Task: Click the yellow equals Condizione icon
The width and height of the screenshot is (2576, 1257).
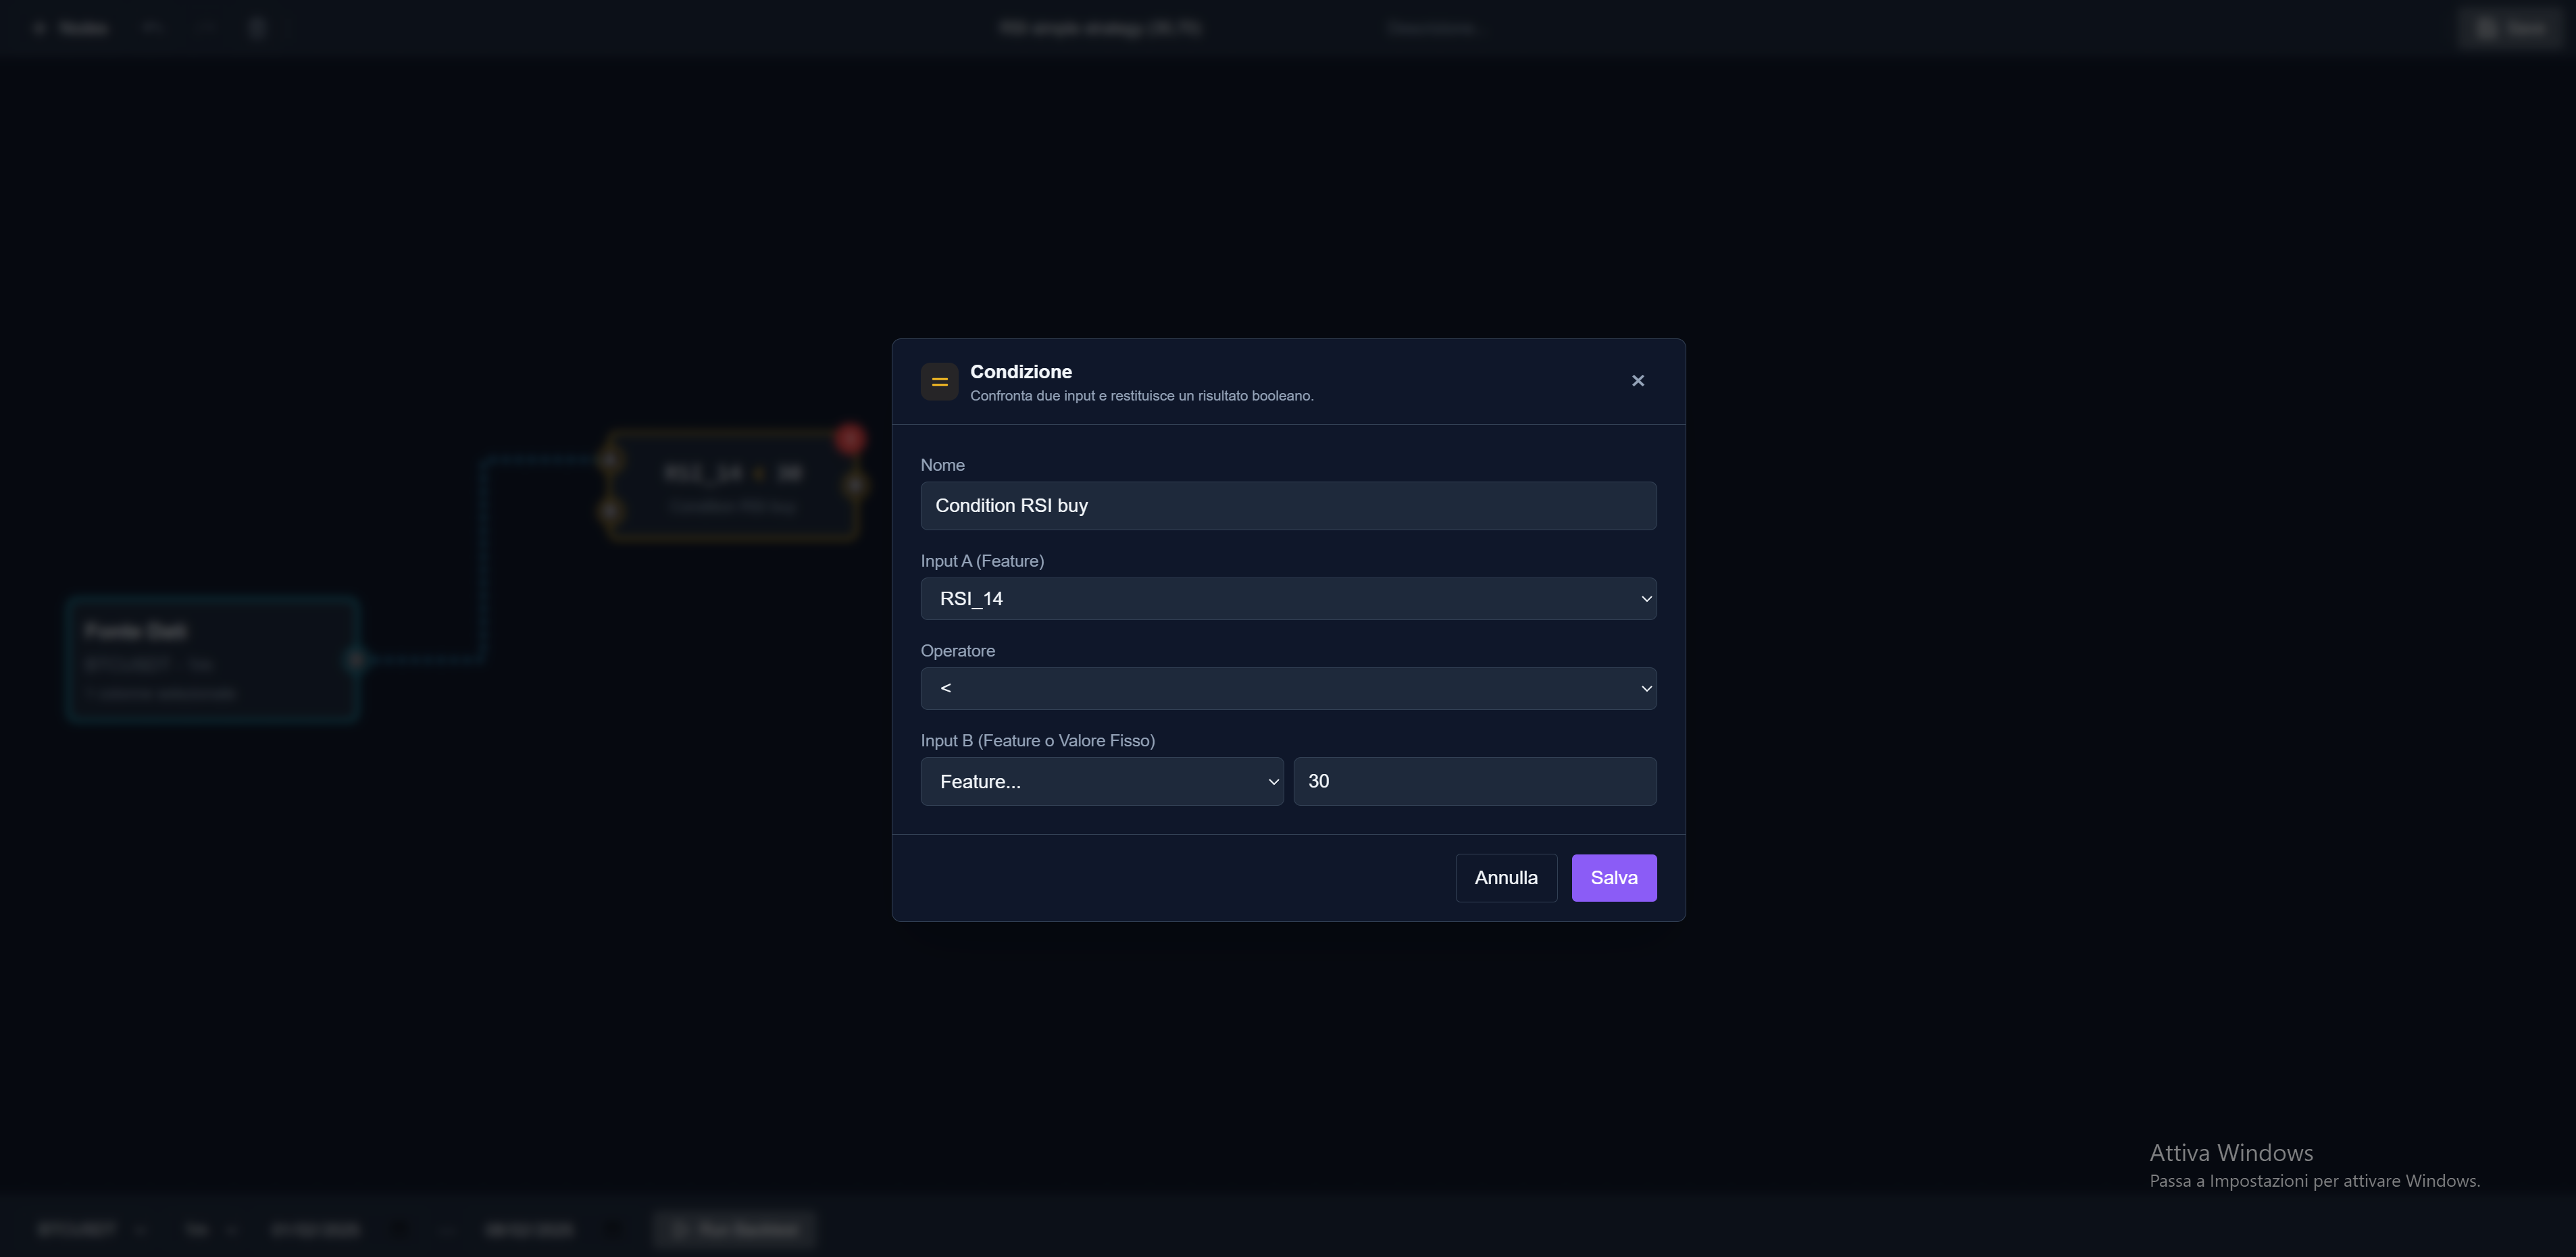Action: click(x=939, y=382)
